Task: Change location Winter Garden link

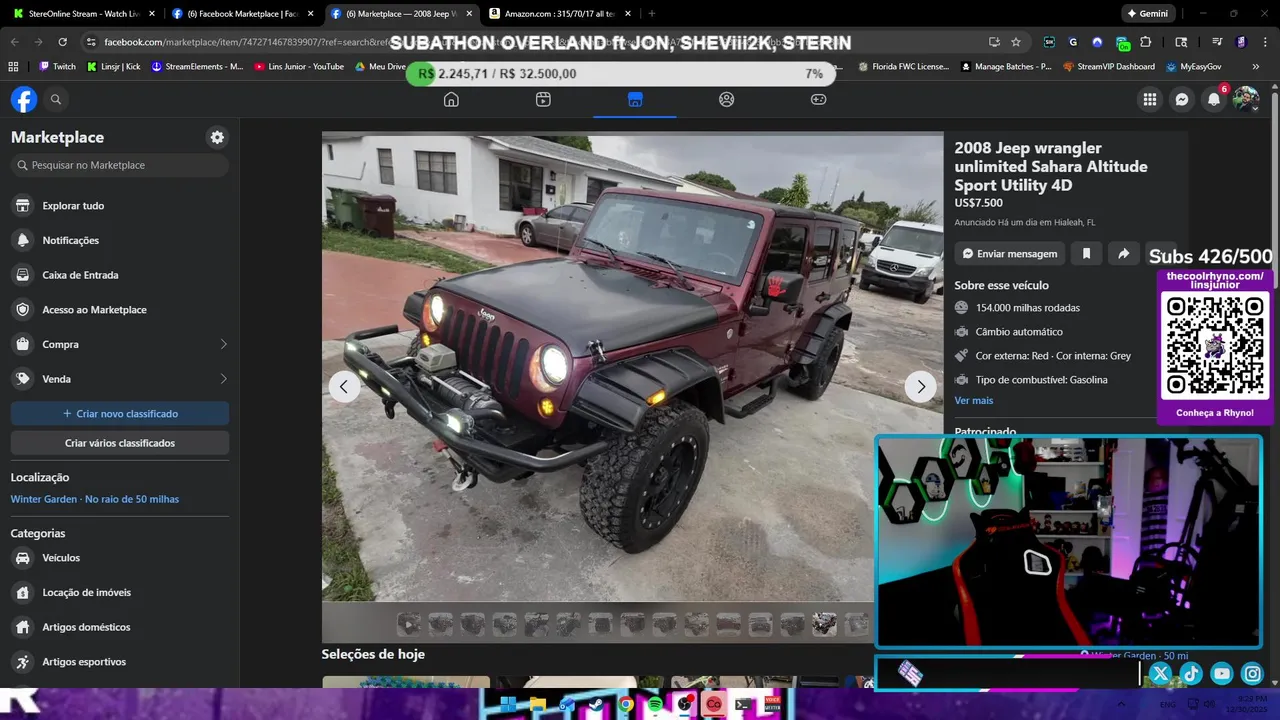Action: (x=95, y=499)
